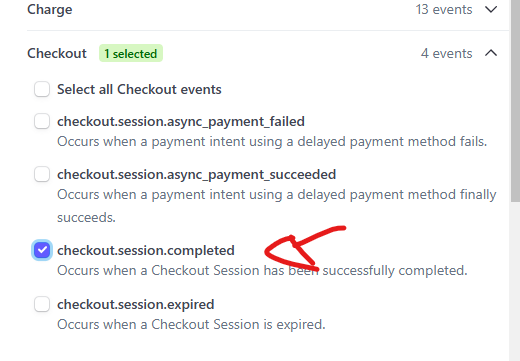Viewport: 520px width, 361px height.
Task: Click "Occurs when a Checkout Session is expired" description
Action: (191, 324)
